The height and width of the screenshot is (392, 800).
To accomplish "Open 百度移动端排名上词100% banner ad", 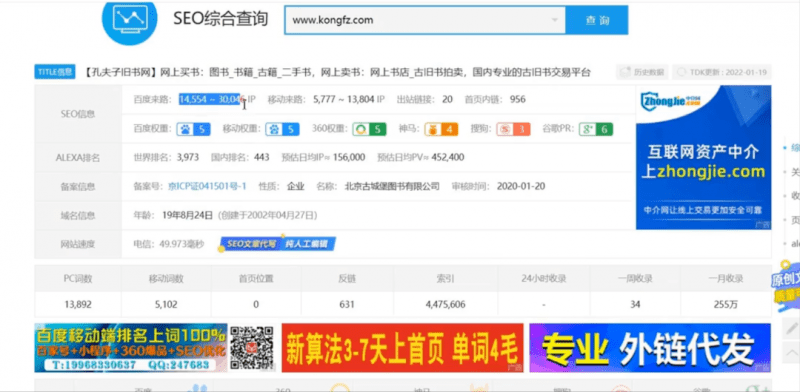I will pos(131,348).
